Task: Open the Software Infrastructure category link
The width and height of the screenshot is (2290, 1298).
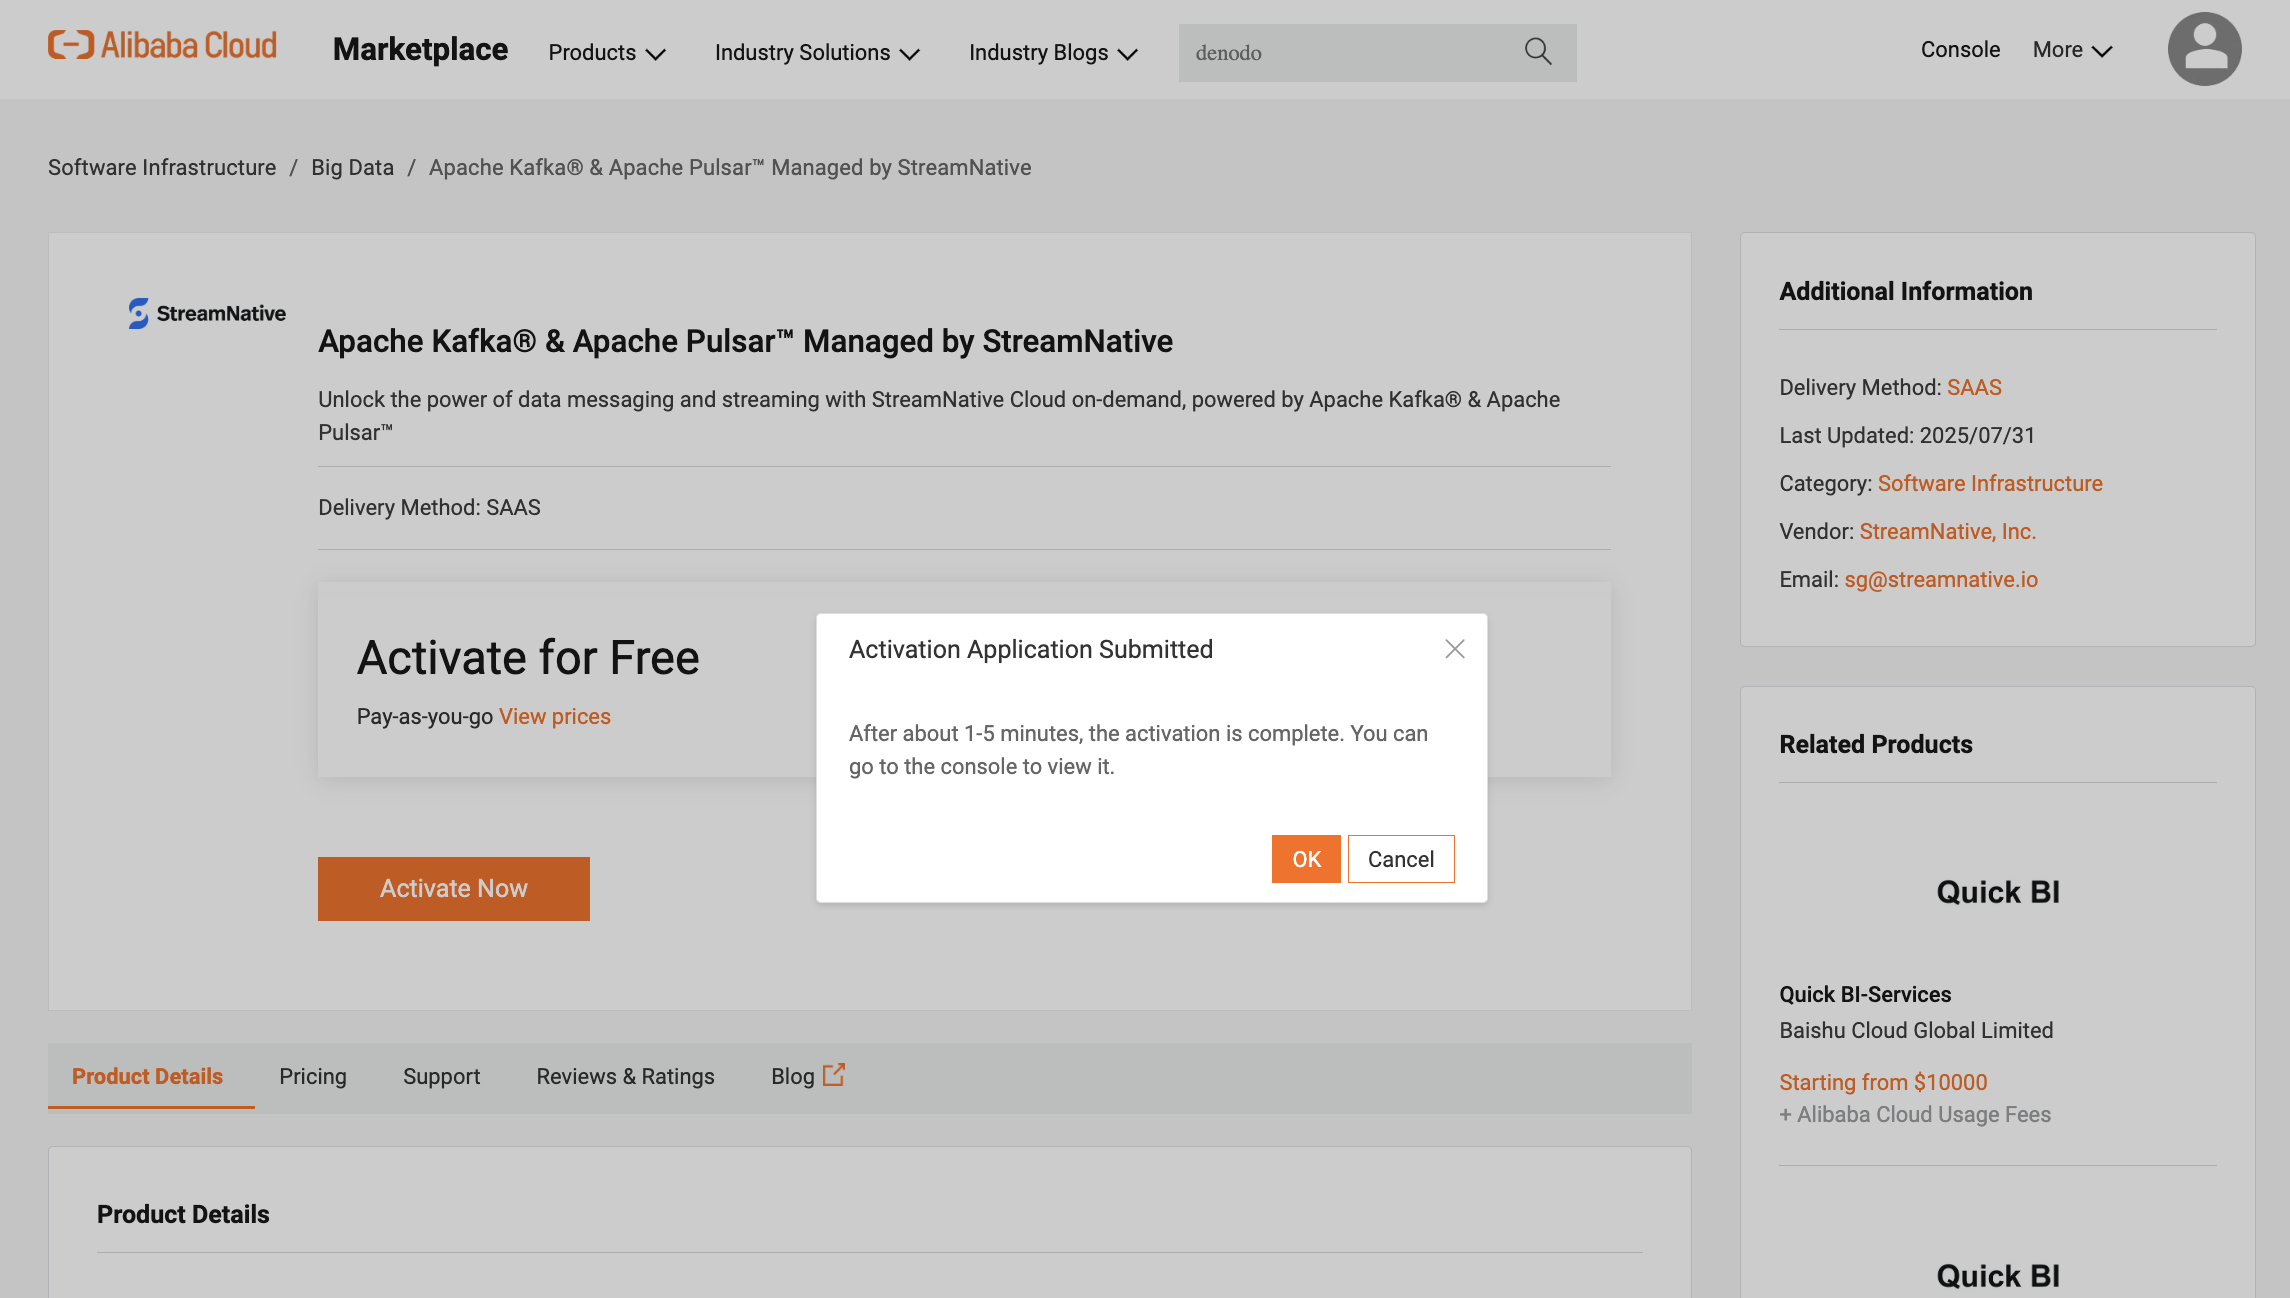Action: (1990, 483)
